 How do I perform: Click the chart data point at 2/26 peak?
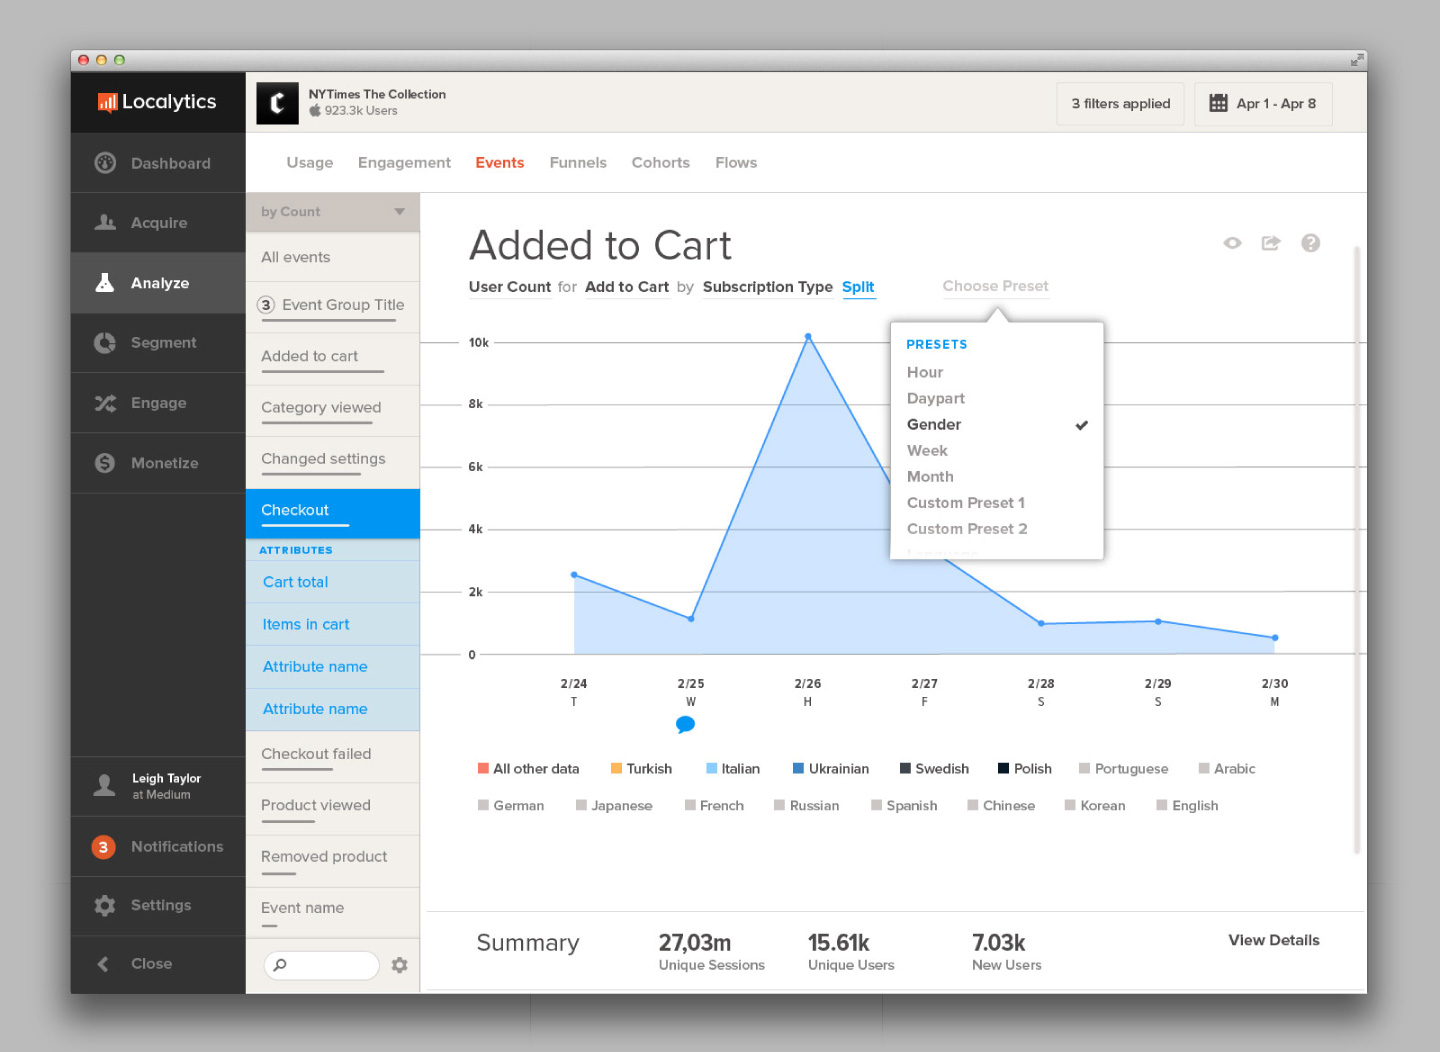tap(808, 337)
